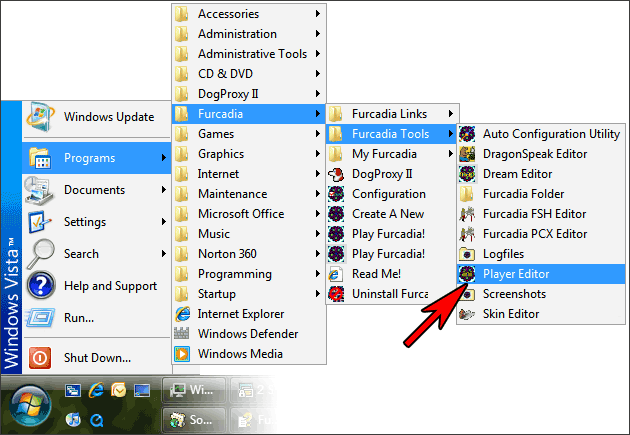Select Furcadia Tools submenu
The image size is (630, 435).
point(391,134)
